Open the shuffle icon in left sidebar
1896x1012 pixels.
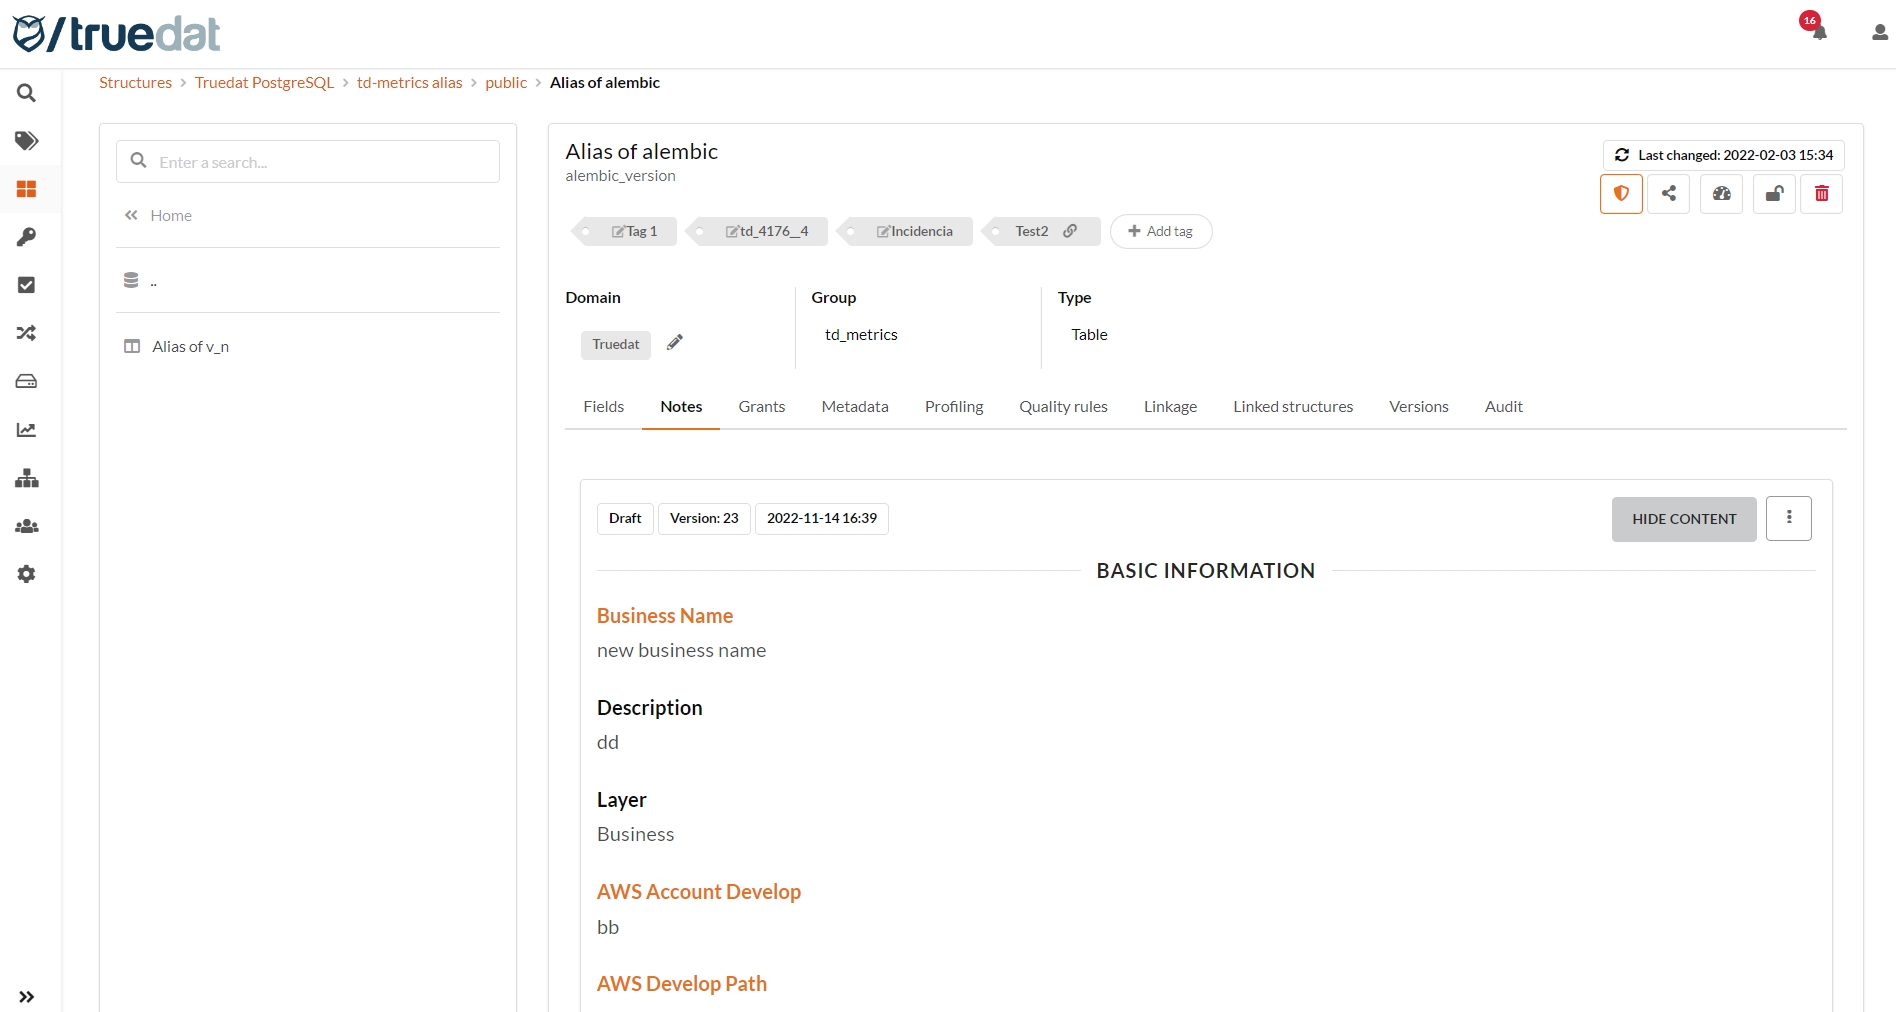pyautogui.click(x=27, y=333)
